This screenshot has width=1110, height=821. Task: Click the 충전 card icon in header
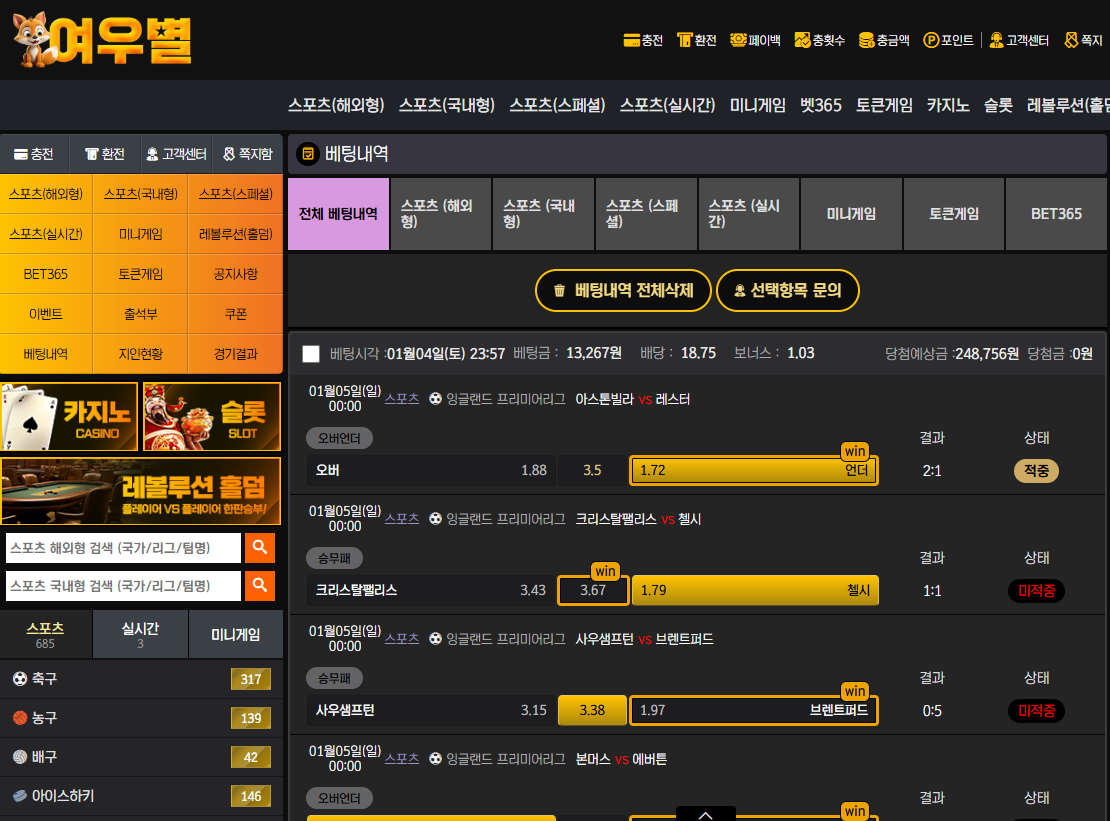pos(631,41)
